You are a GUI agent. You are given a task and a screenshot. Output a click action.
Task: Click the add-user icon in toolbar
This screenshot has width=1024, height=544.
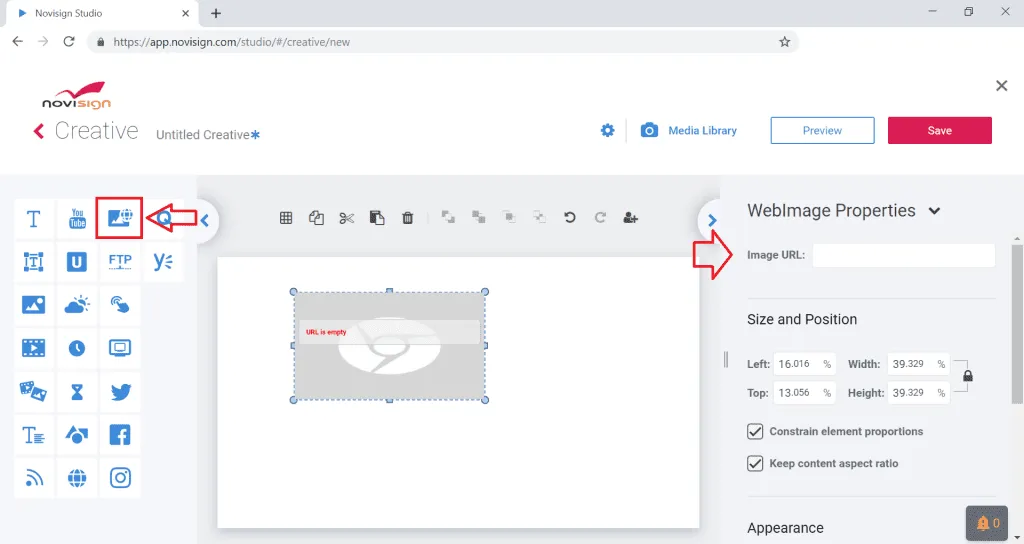pos(630,217)
